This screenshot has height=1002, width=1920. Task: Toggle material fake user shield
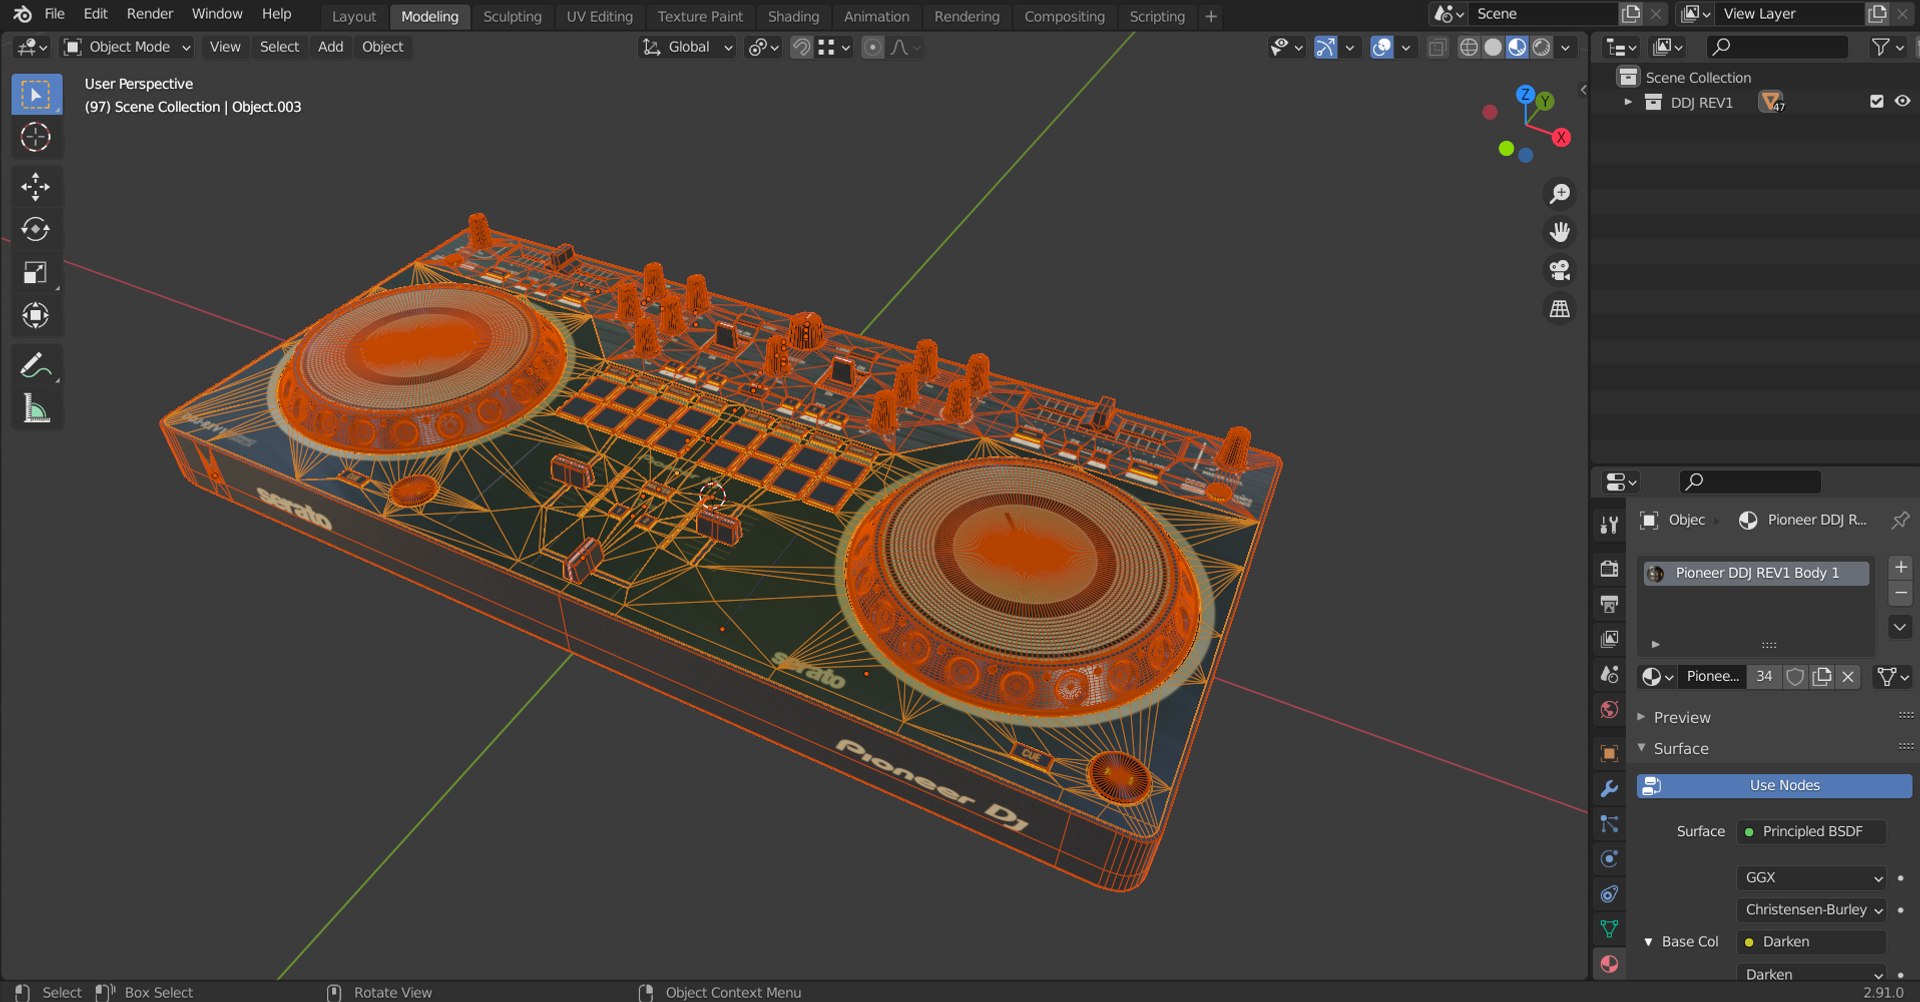pos(1795,677)
